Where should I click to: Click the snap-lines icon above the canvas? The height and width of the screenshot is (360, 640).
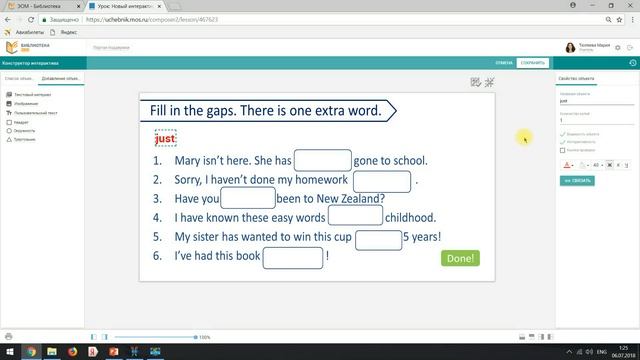point(489,82)
